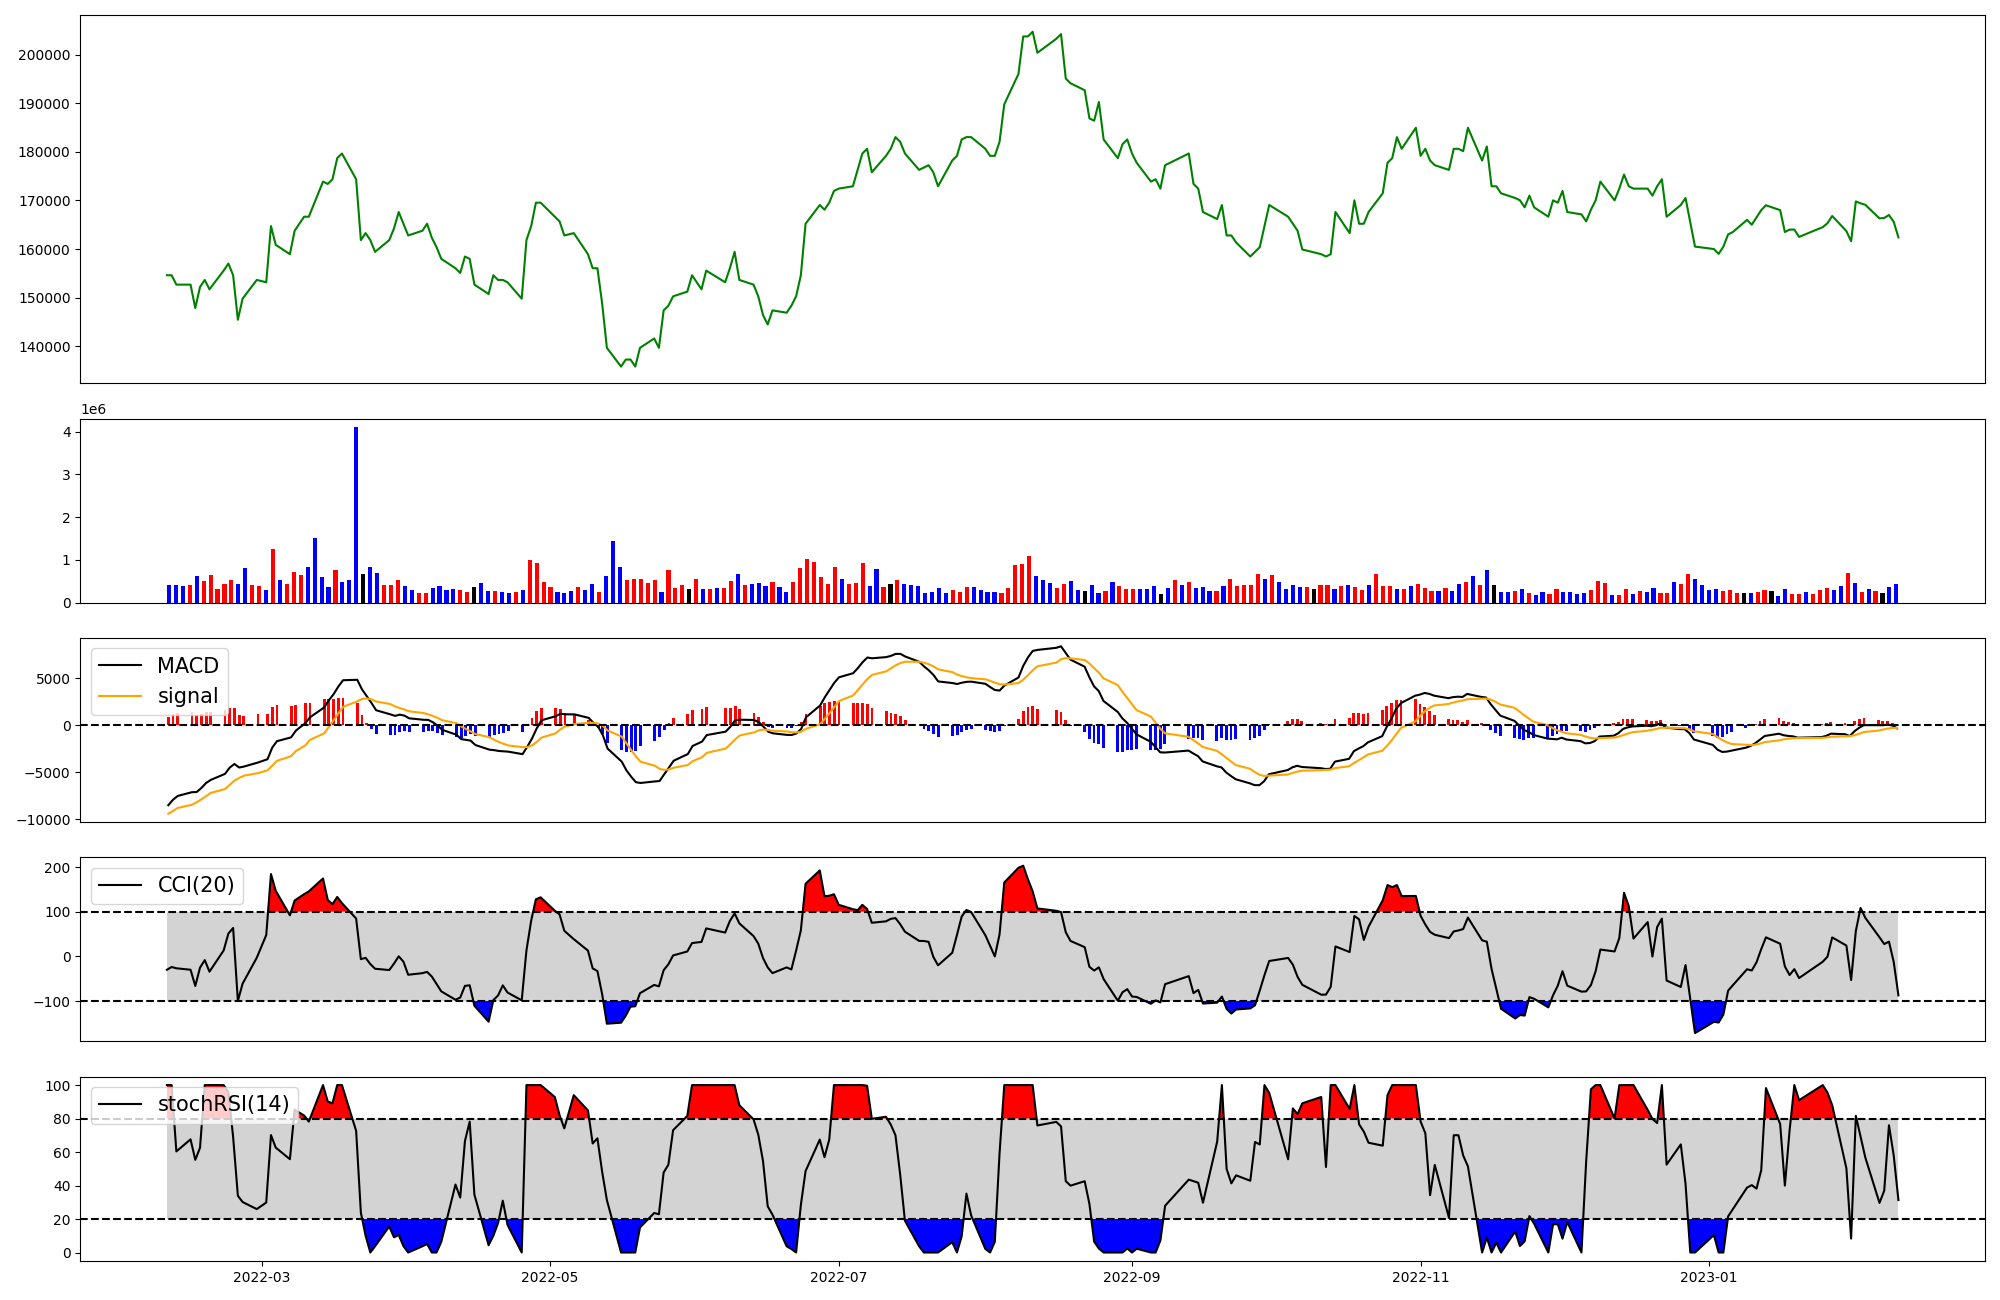Click the 2023-01 x-axis date label
Image resolution: width=2000 pixels, height=1300 pixels.
pos(1709,1277)
